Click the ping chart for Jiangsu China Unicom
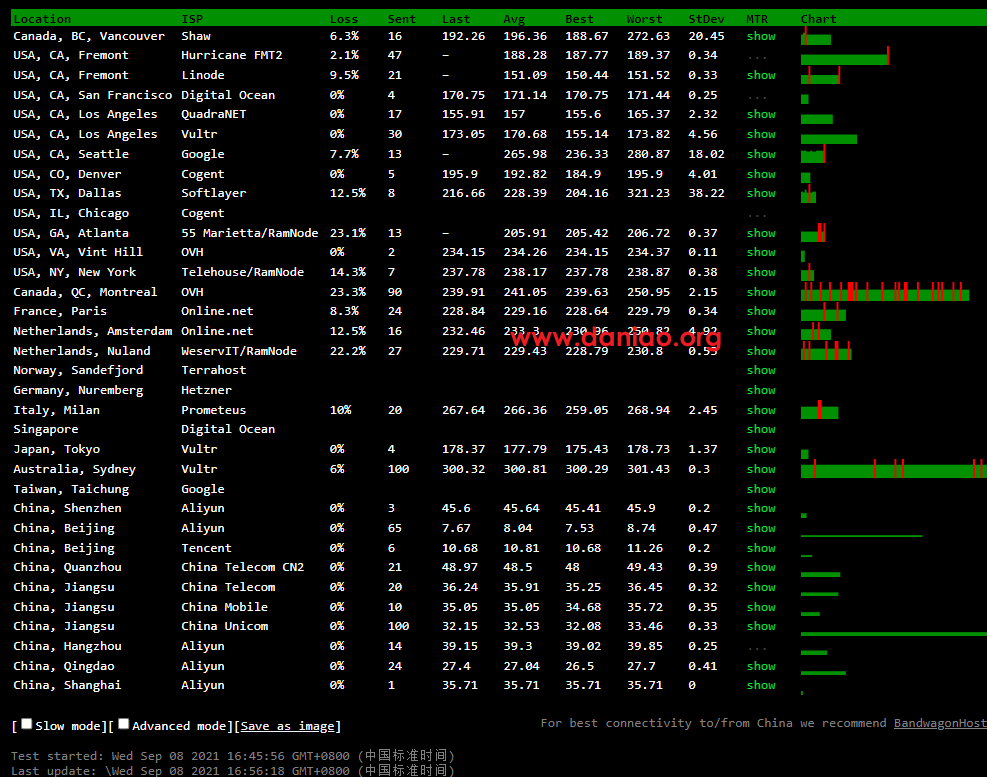Viewport: 987px width, 777px height. coord(894,633)
